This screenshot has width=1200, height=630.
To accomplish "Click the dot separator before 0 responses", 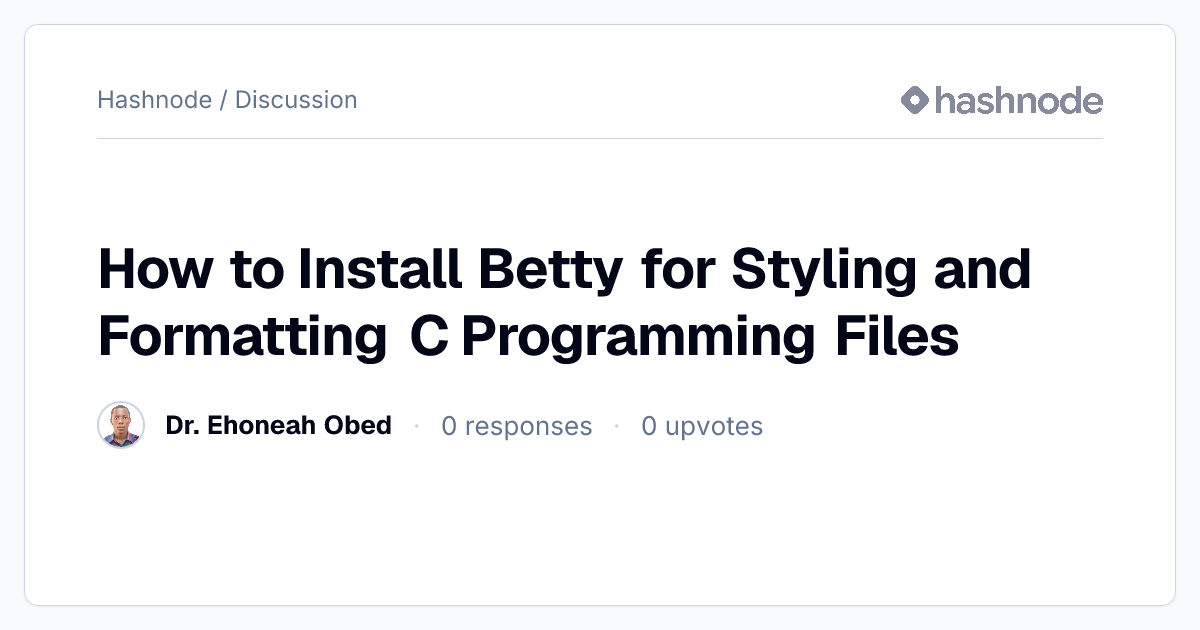I will 416,427.
